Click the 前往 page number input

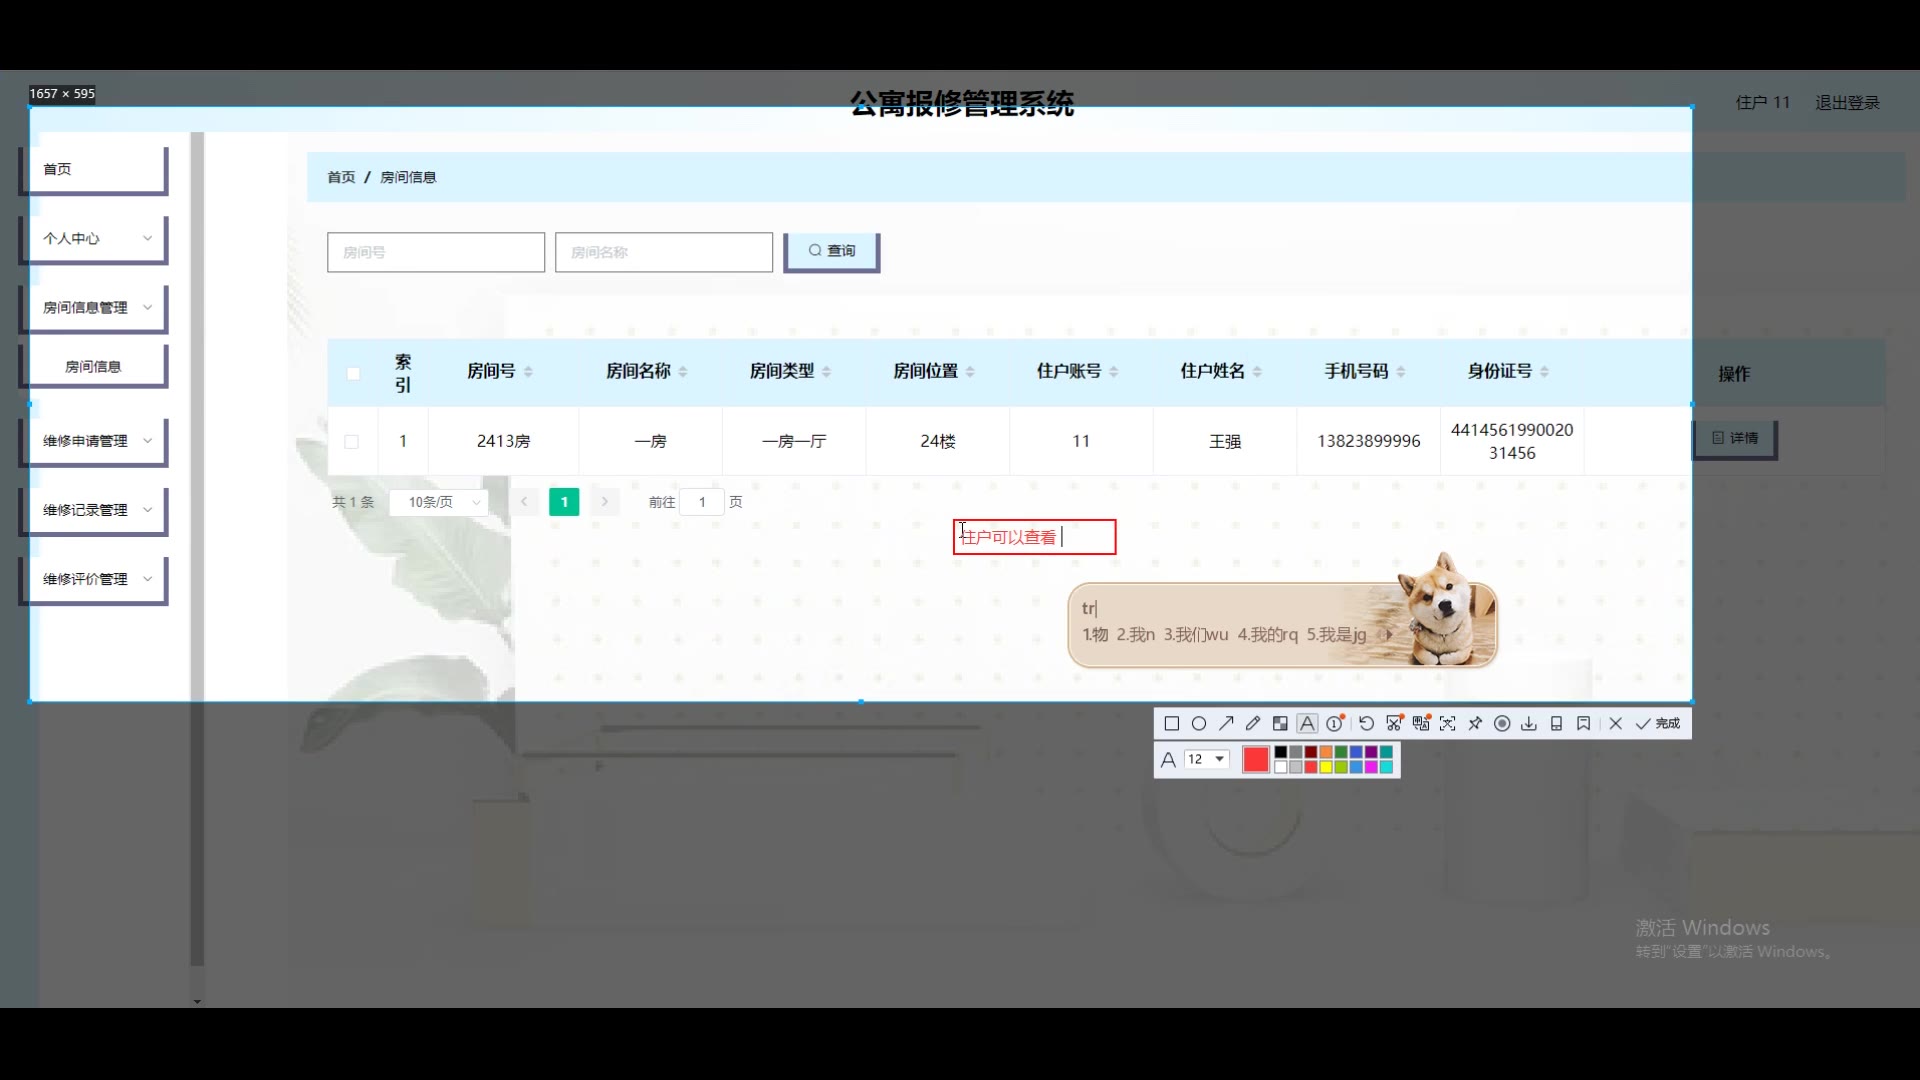click(x=702, y=502)
